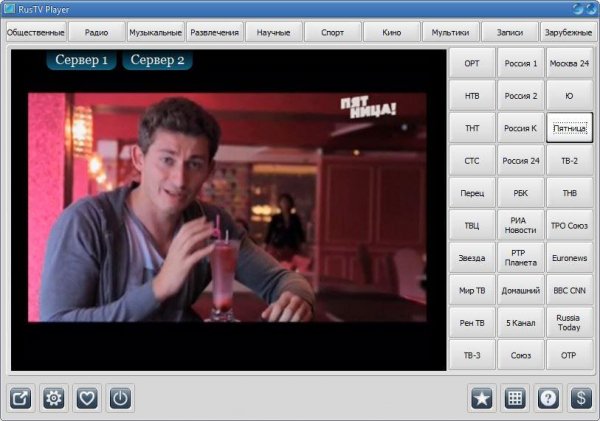Select the Россия 24 channel

(521, 161)
